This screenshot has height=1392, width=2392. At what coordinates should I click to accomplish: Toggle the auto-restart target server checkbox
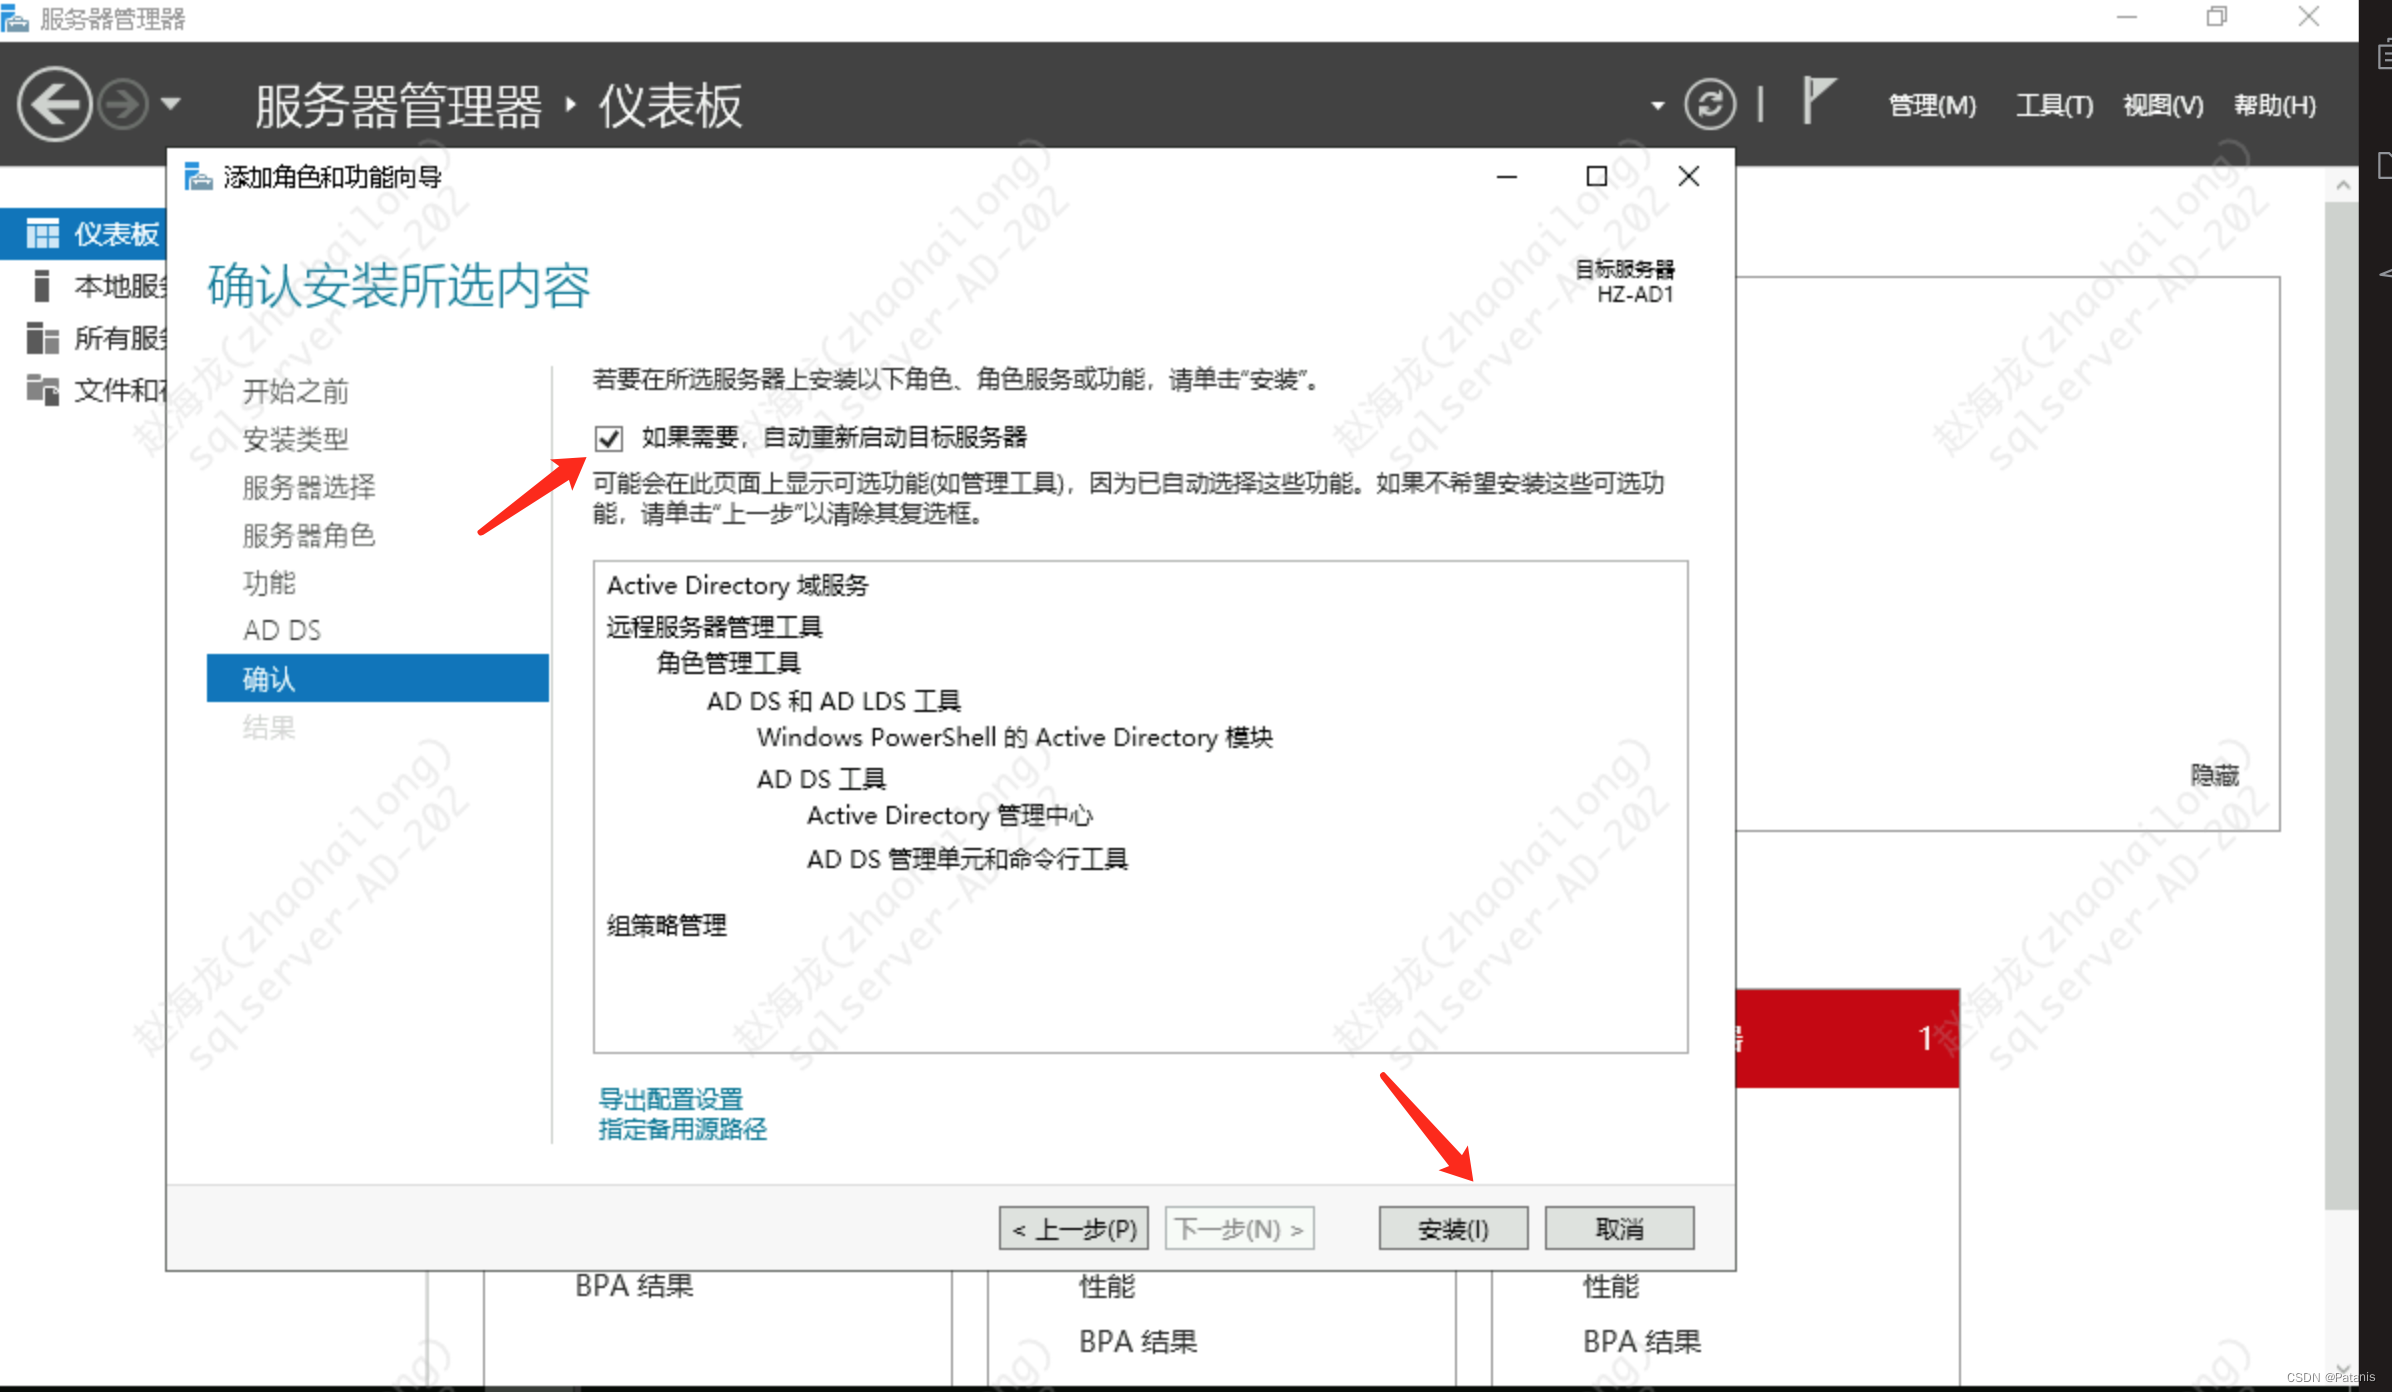(608, 438)
